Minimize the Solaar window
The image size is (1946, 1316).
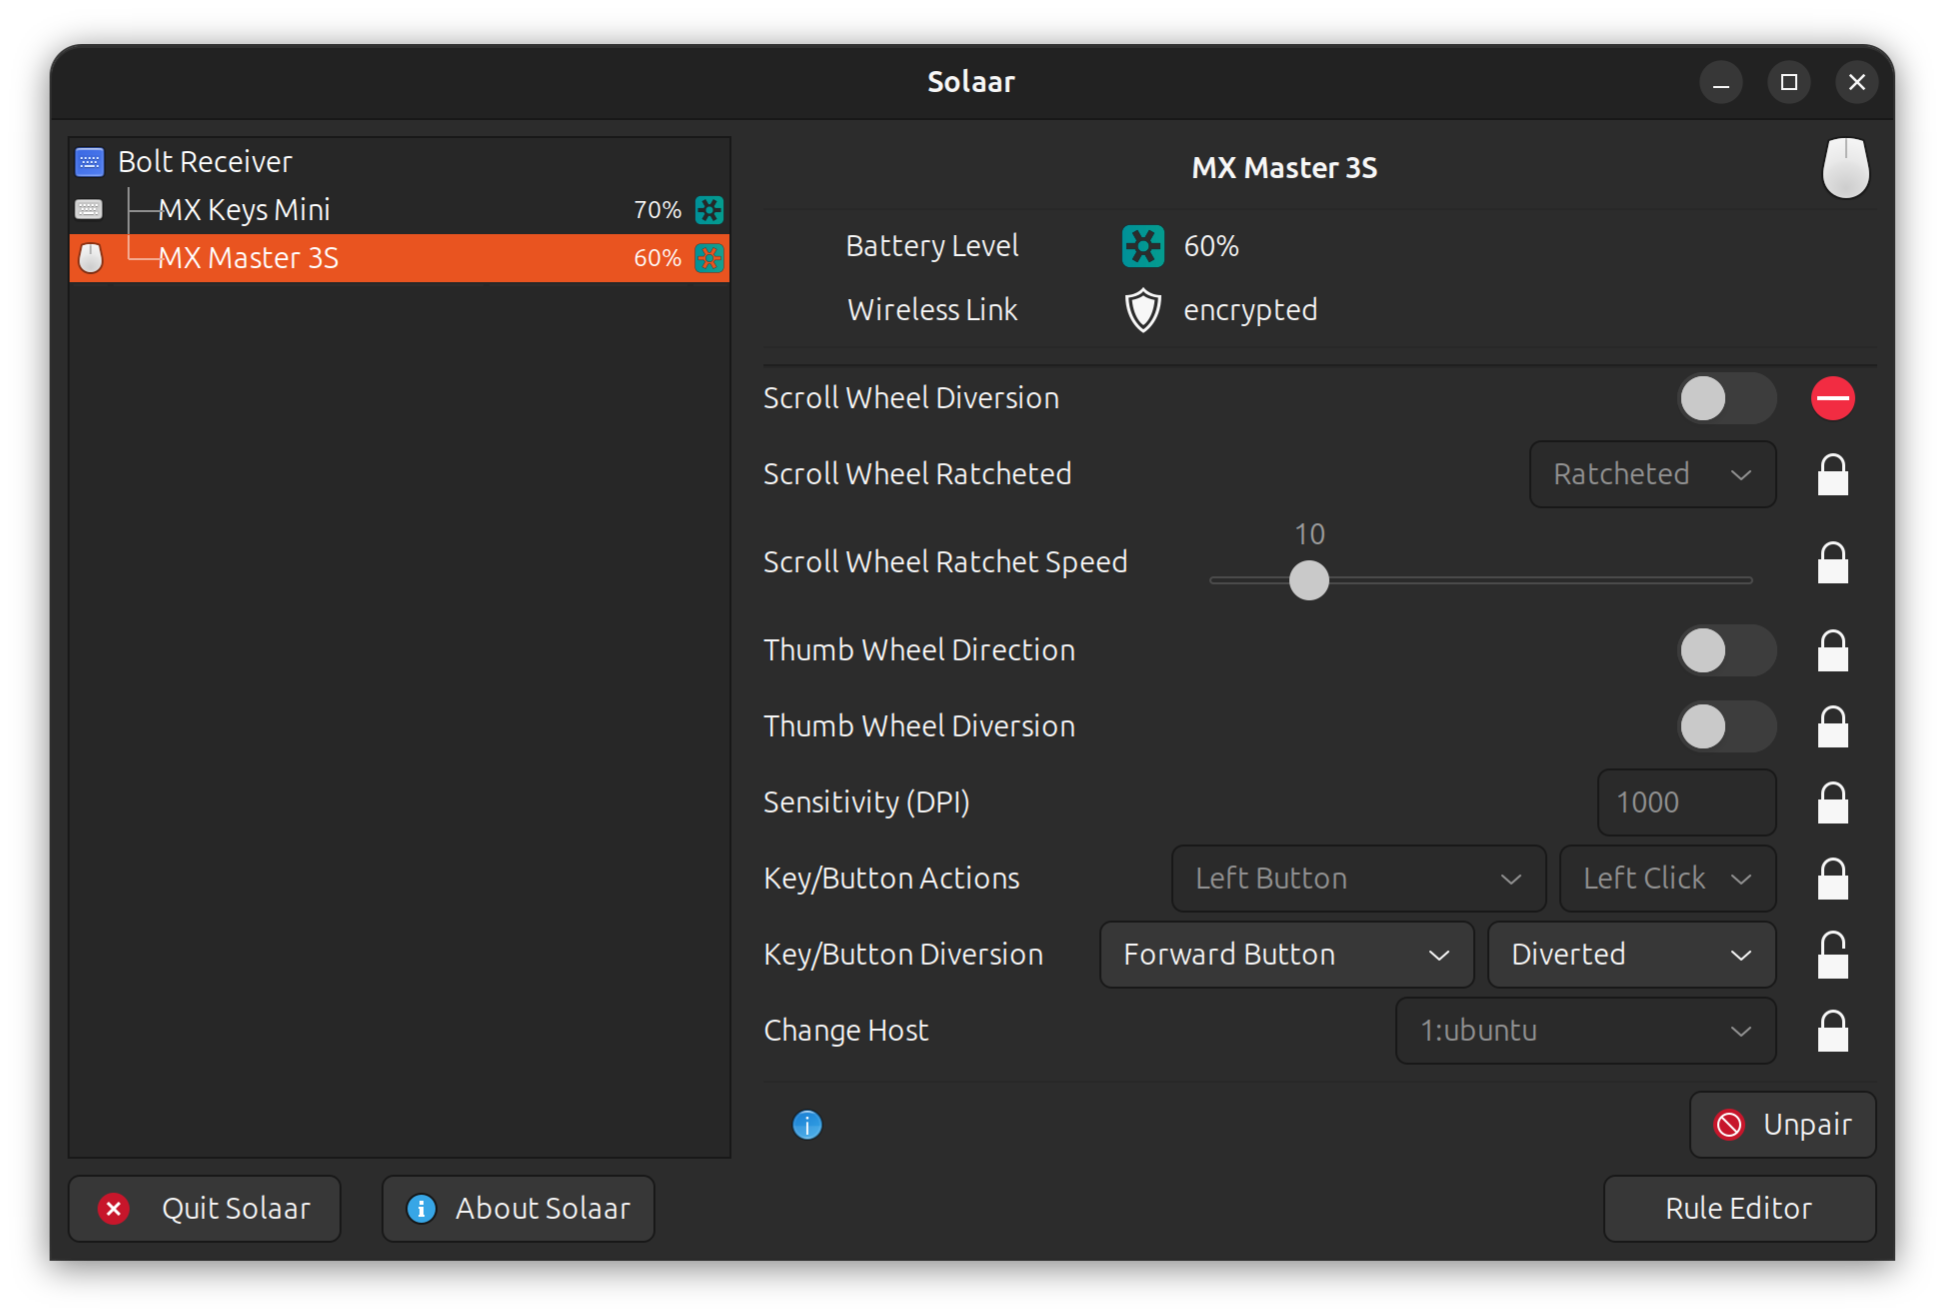[x=1721, y=82]
